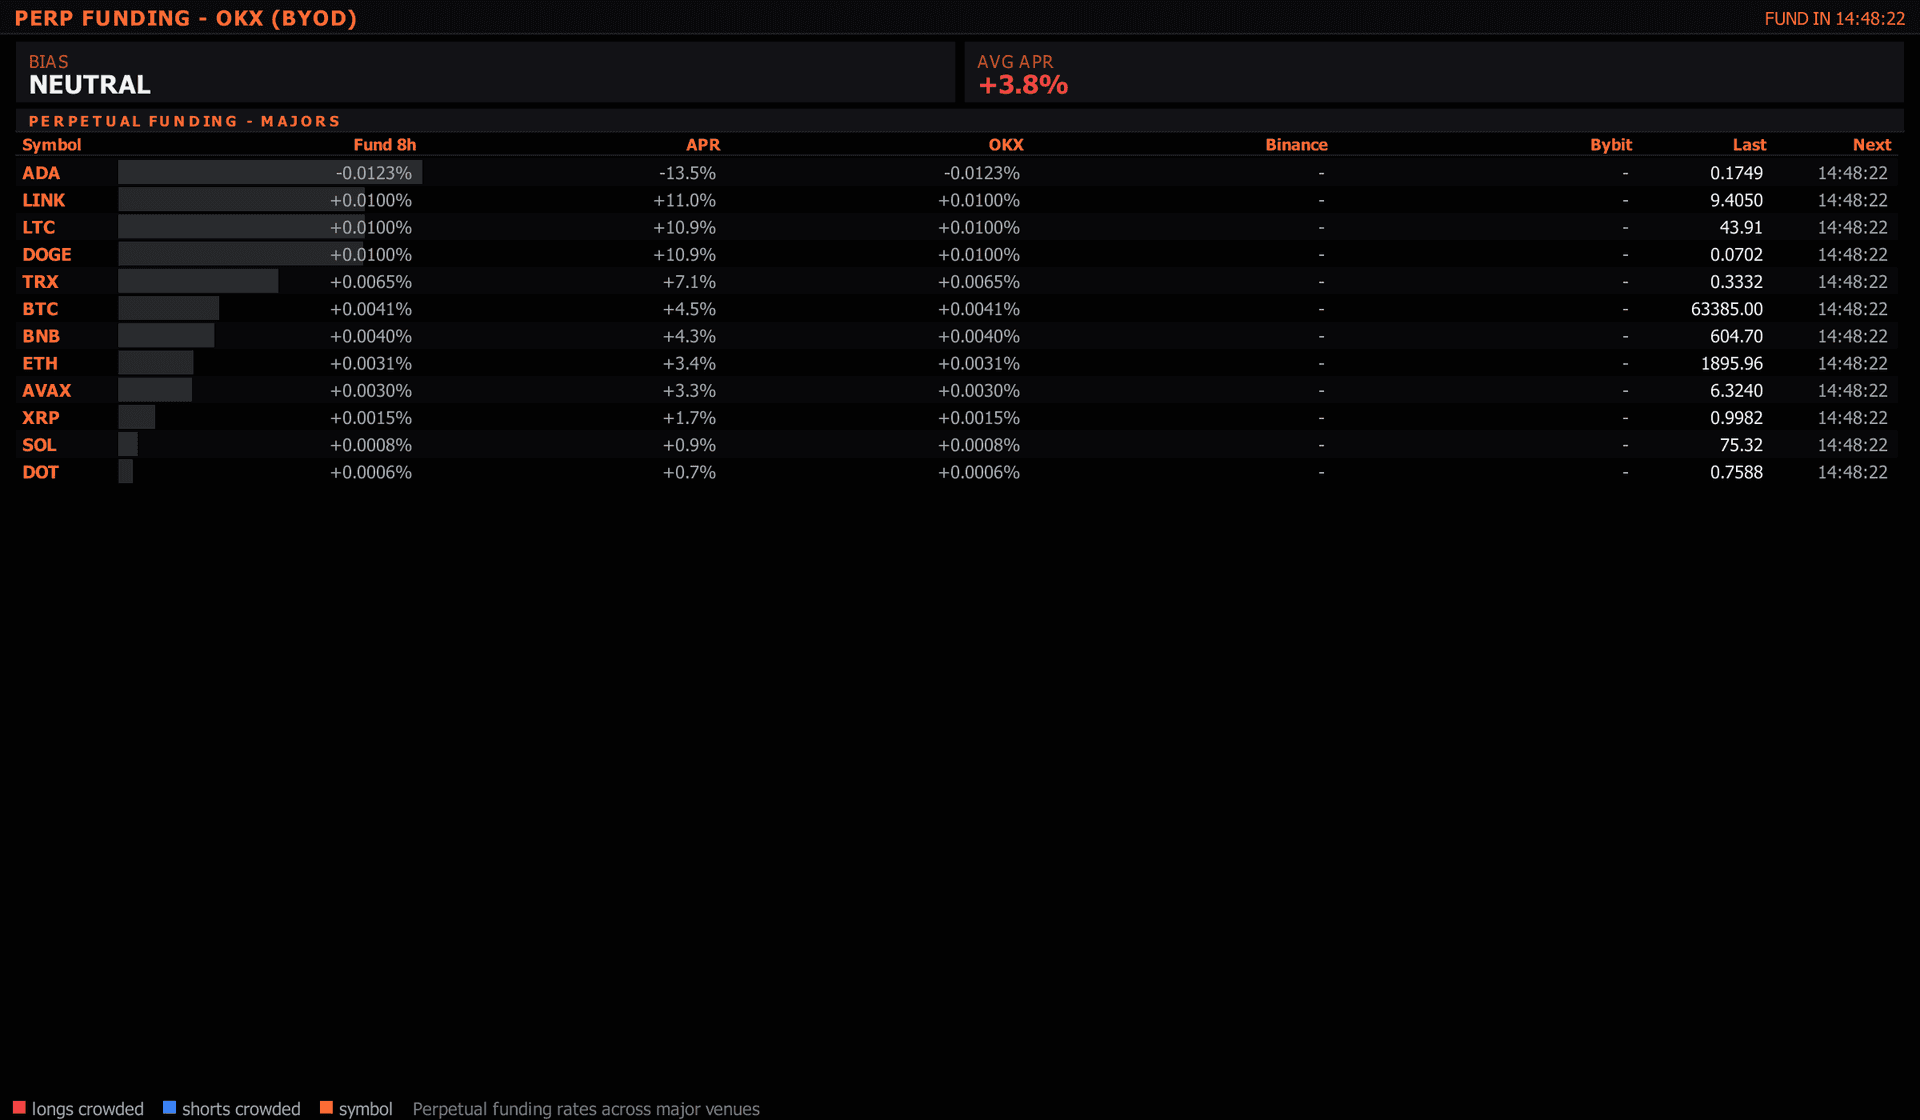Sort by the OKX column header
The height and width of the screenshot is (1120, 1920).
1006,145
